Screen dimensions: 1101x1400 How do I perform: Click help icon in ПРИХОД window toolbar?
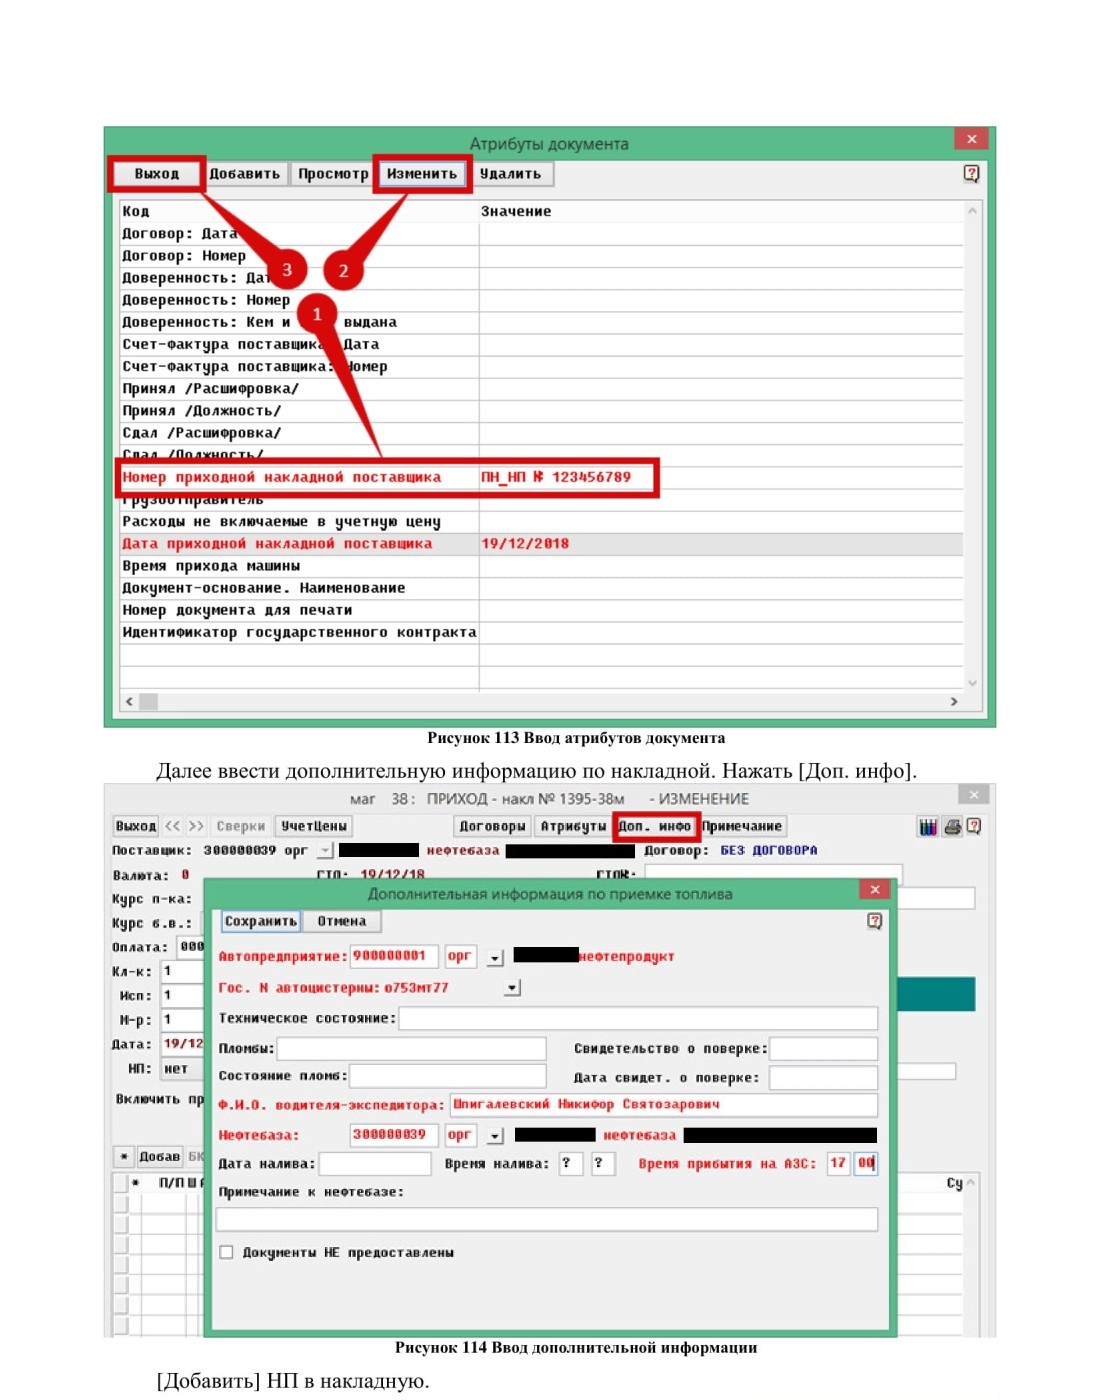click(x=974, y=827)
